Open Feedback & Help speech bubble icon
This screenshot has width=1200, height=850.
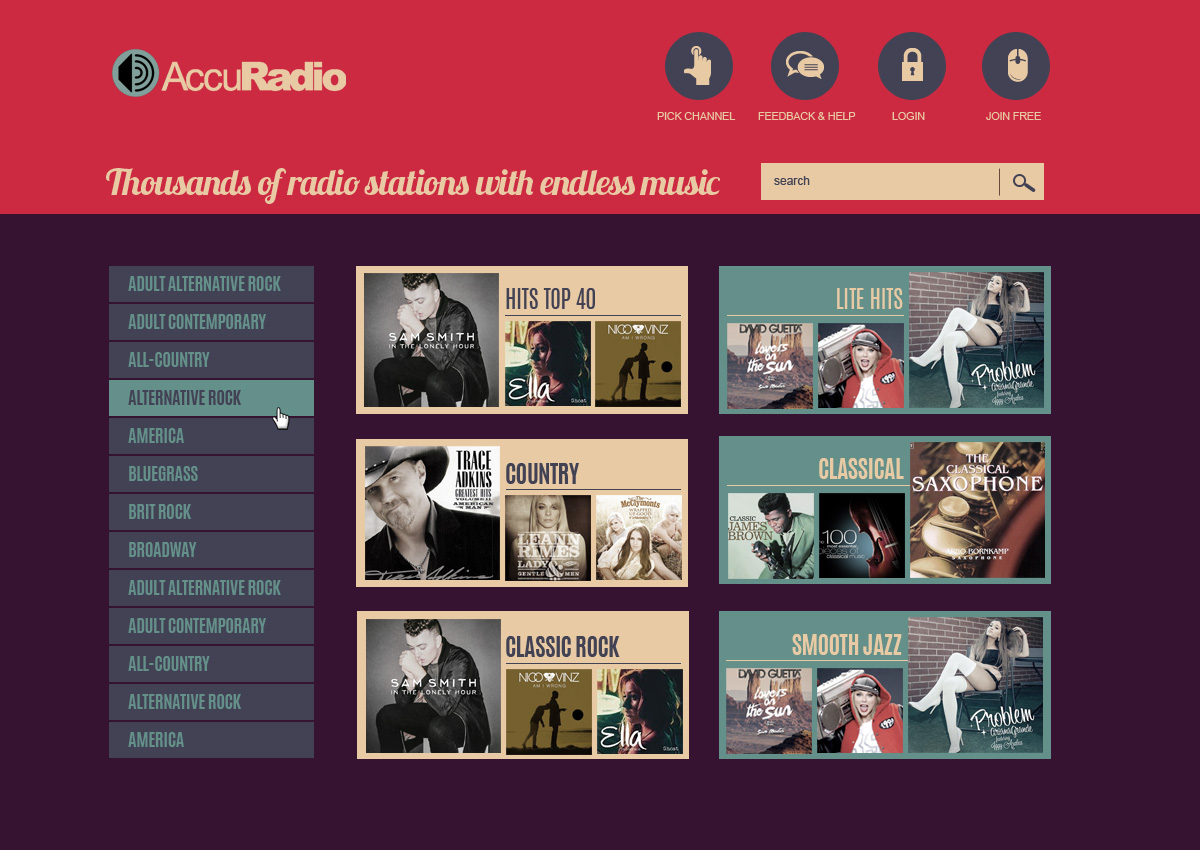[x=805, y=66]
